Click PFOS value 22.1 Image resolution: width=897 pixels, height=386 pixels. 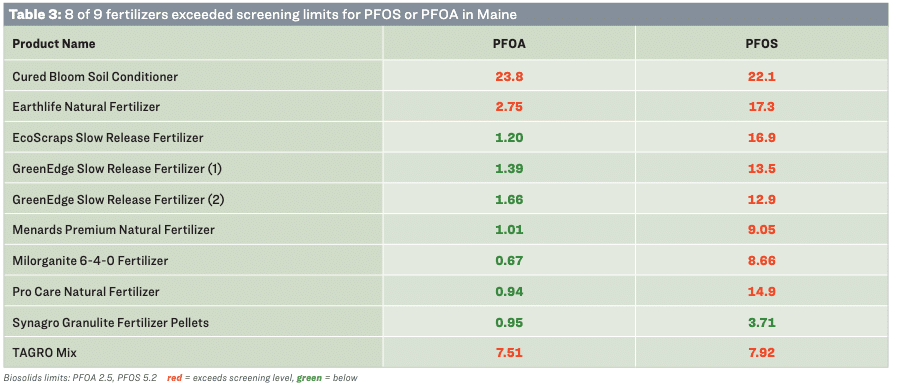pyautogui.click(x=762, y=76)
